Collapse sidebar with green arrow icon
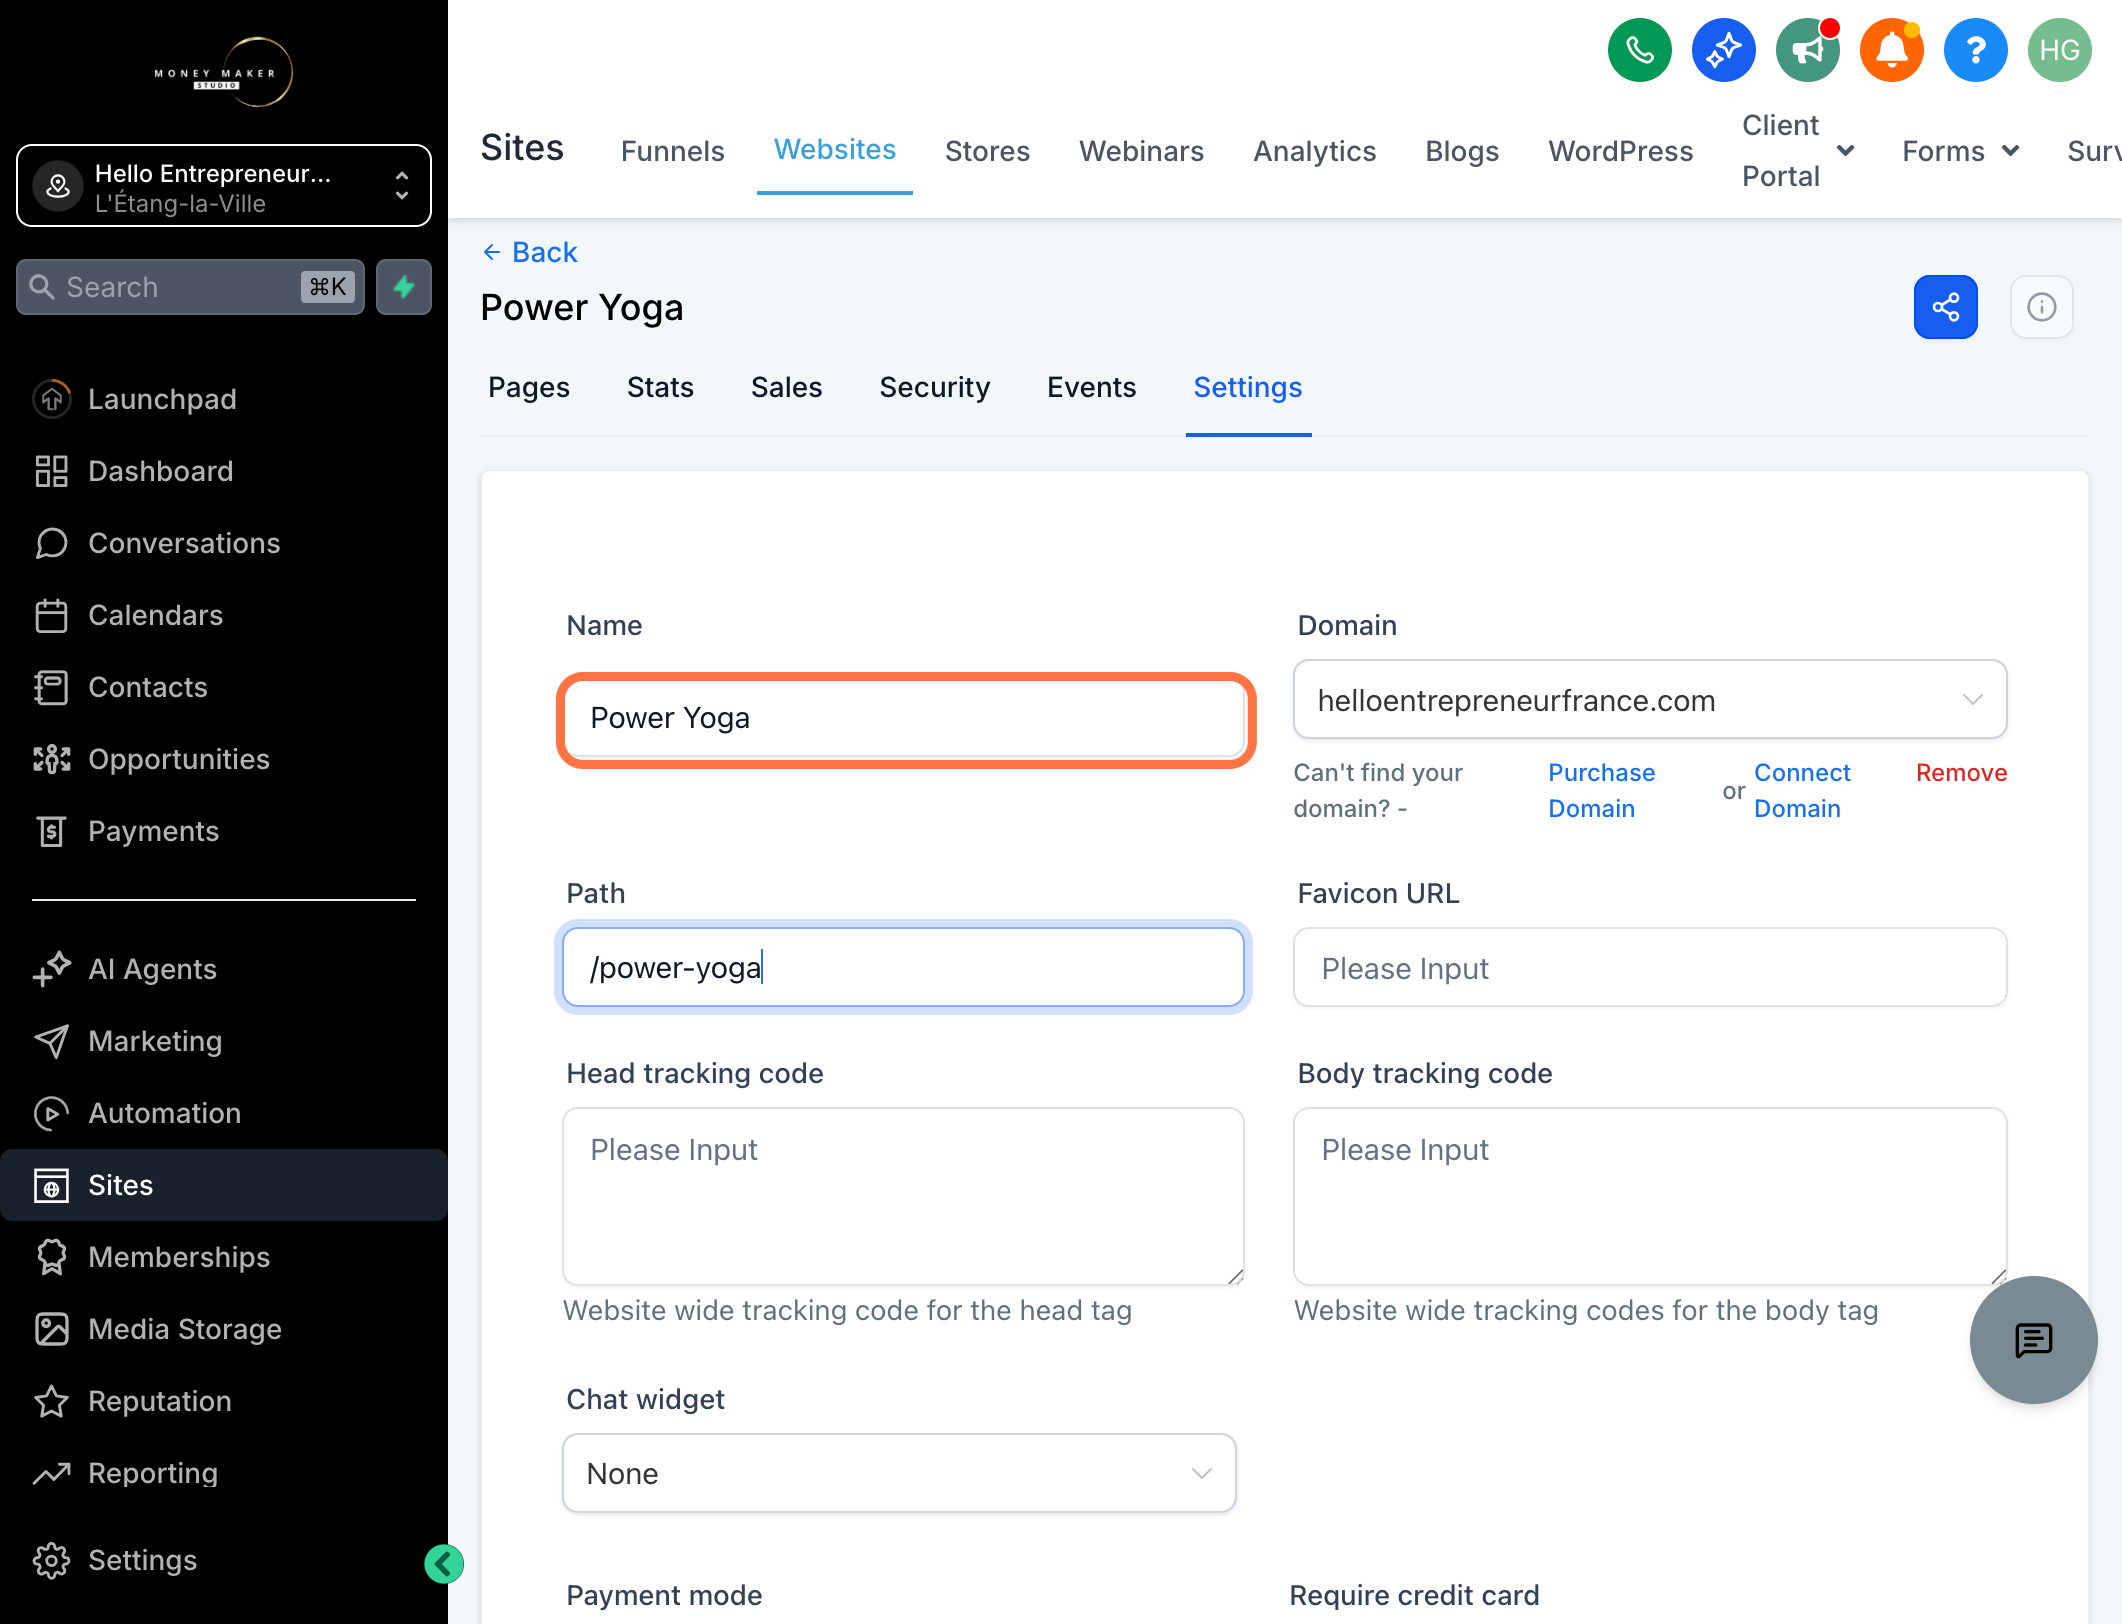 click(444, 1564)
